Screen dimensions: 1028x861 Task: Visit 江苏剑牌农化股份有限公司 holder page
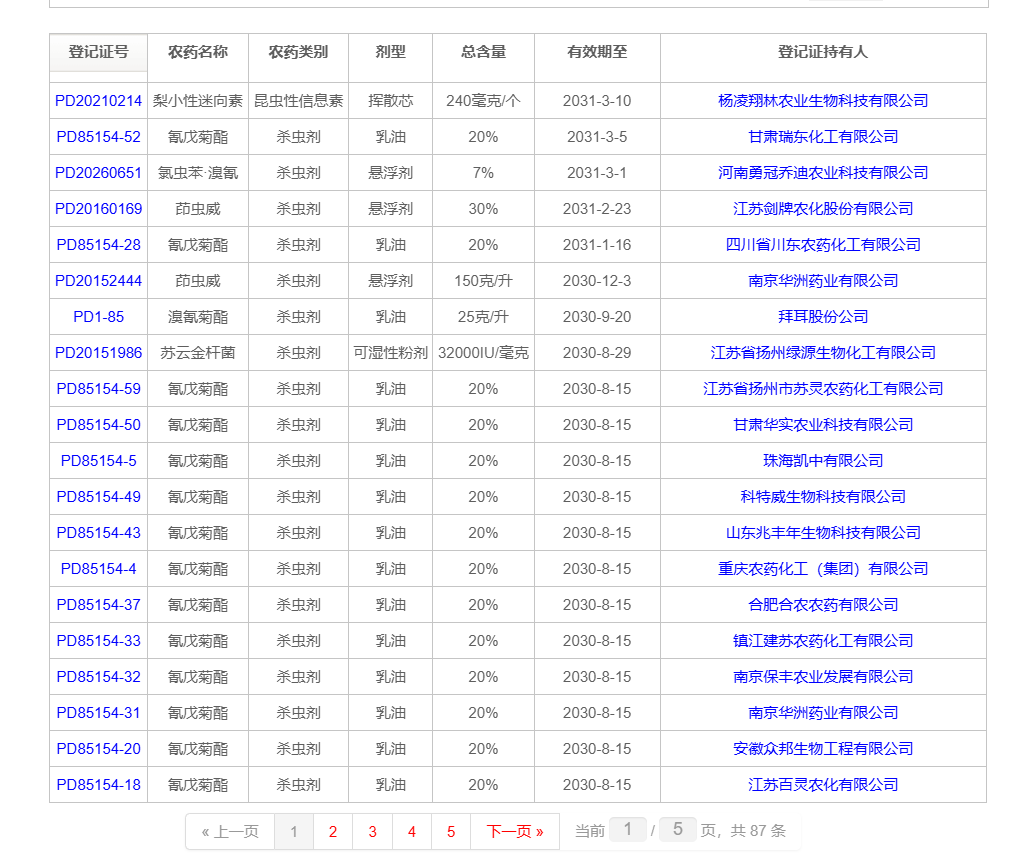(822, 209)
